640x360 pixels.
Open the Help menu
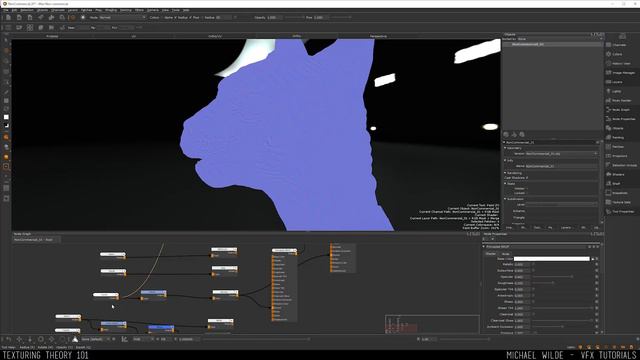point(186,10)
